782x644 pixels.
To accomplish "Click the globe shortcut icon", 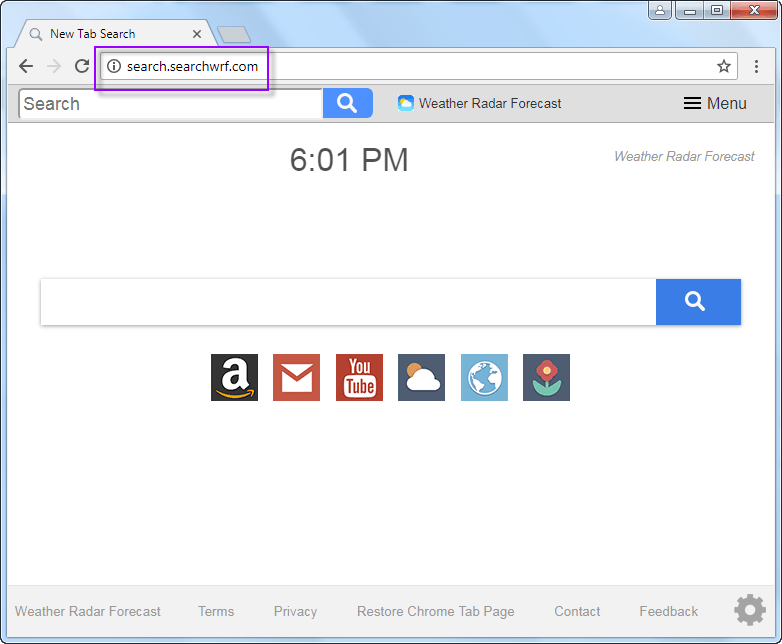I will tap(484, 378).
